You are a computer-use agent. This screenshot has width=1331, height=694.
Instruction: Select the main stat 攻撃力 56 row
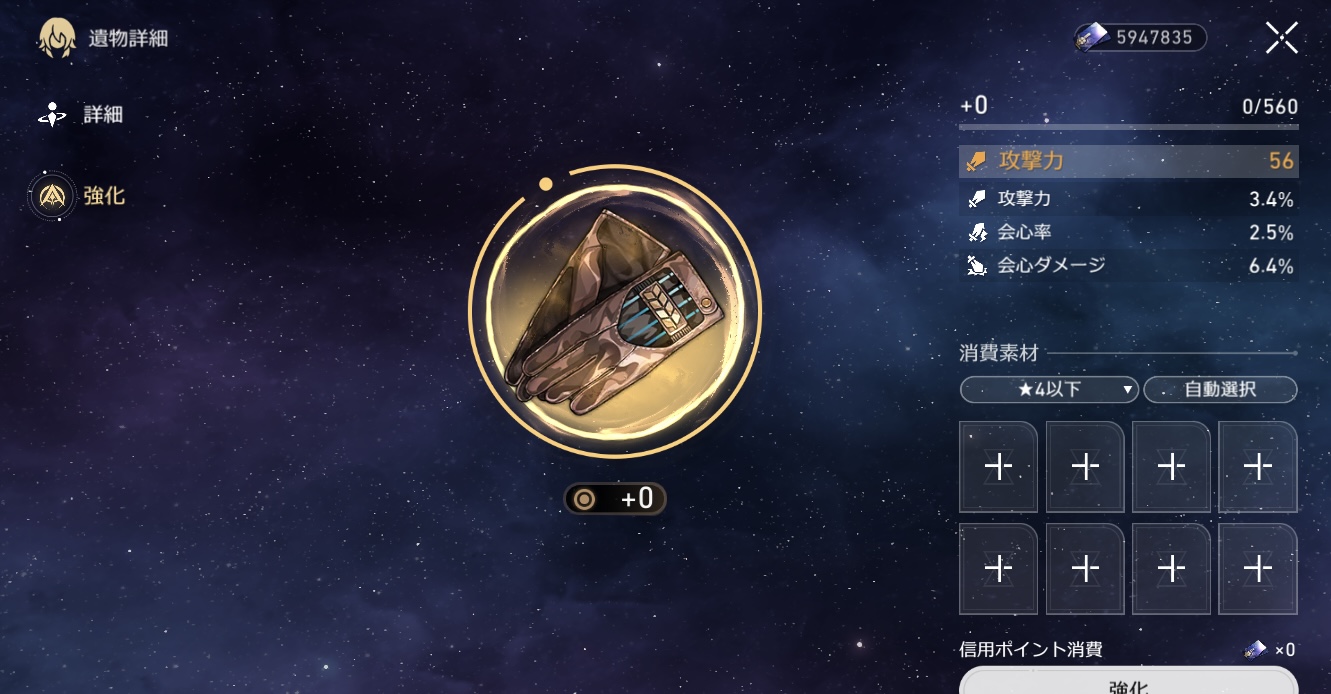click(x=1129, y=161)
